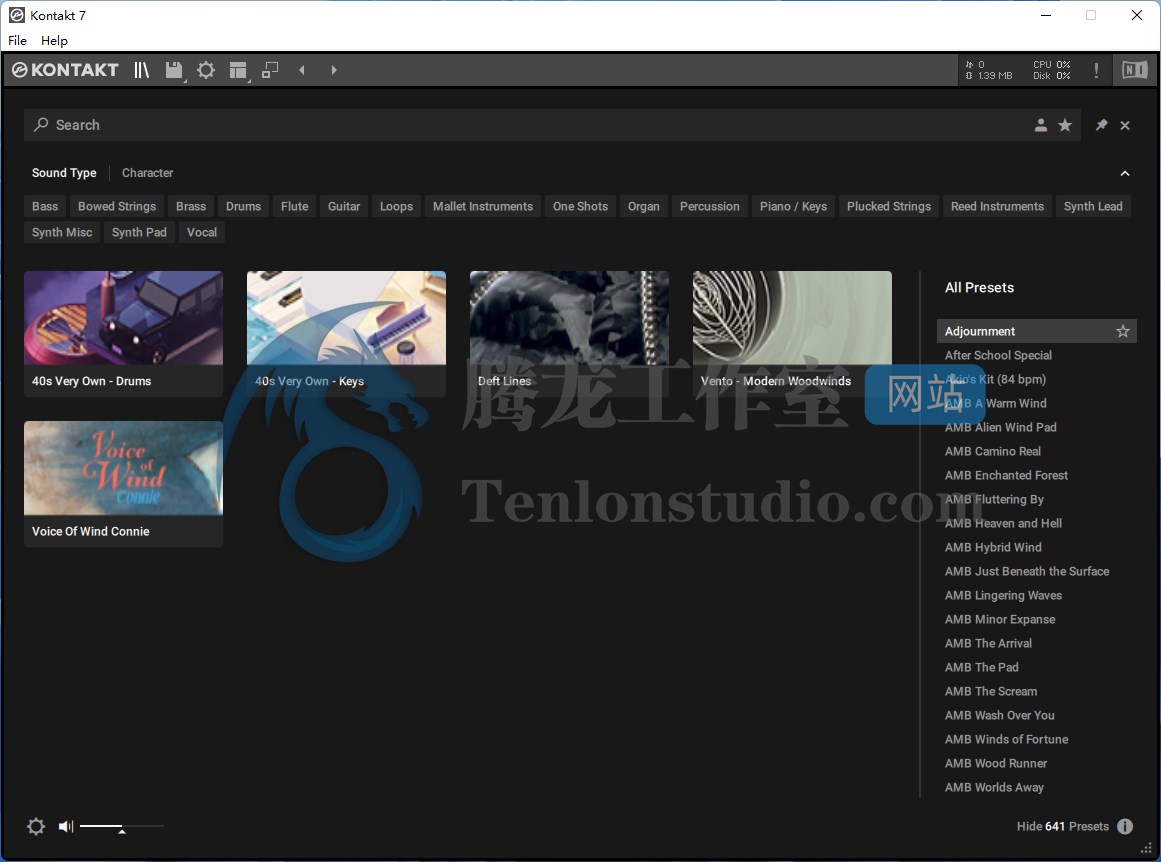
Task: Open the workspace layout icon
Action: click(x=238, y=70)
